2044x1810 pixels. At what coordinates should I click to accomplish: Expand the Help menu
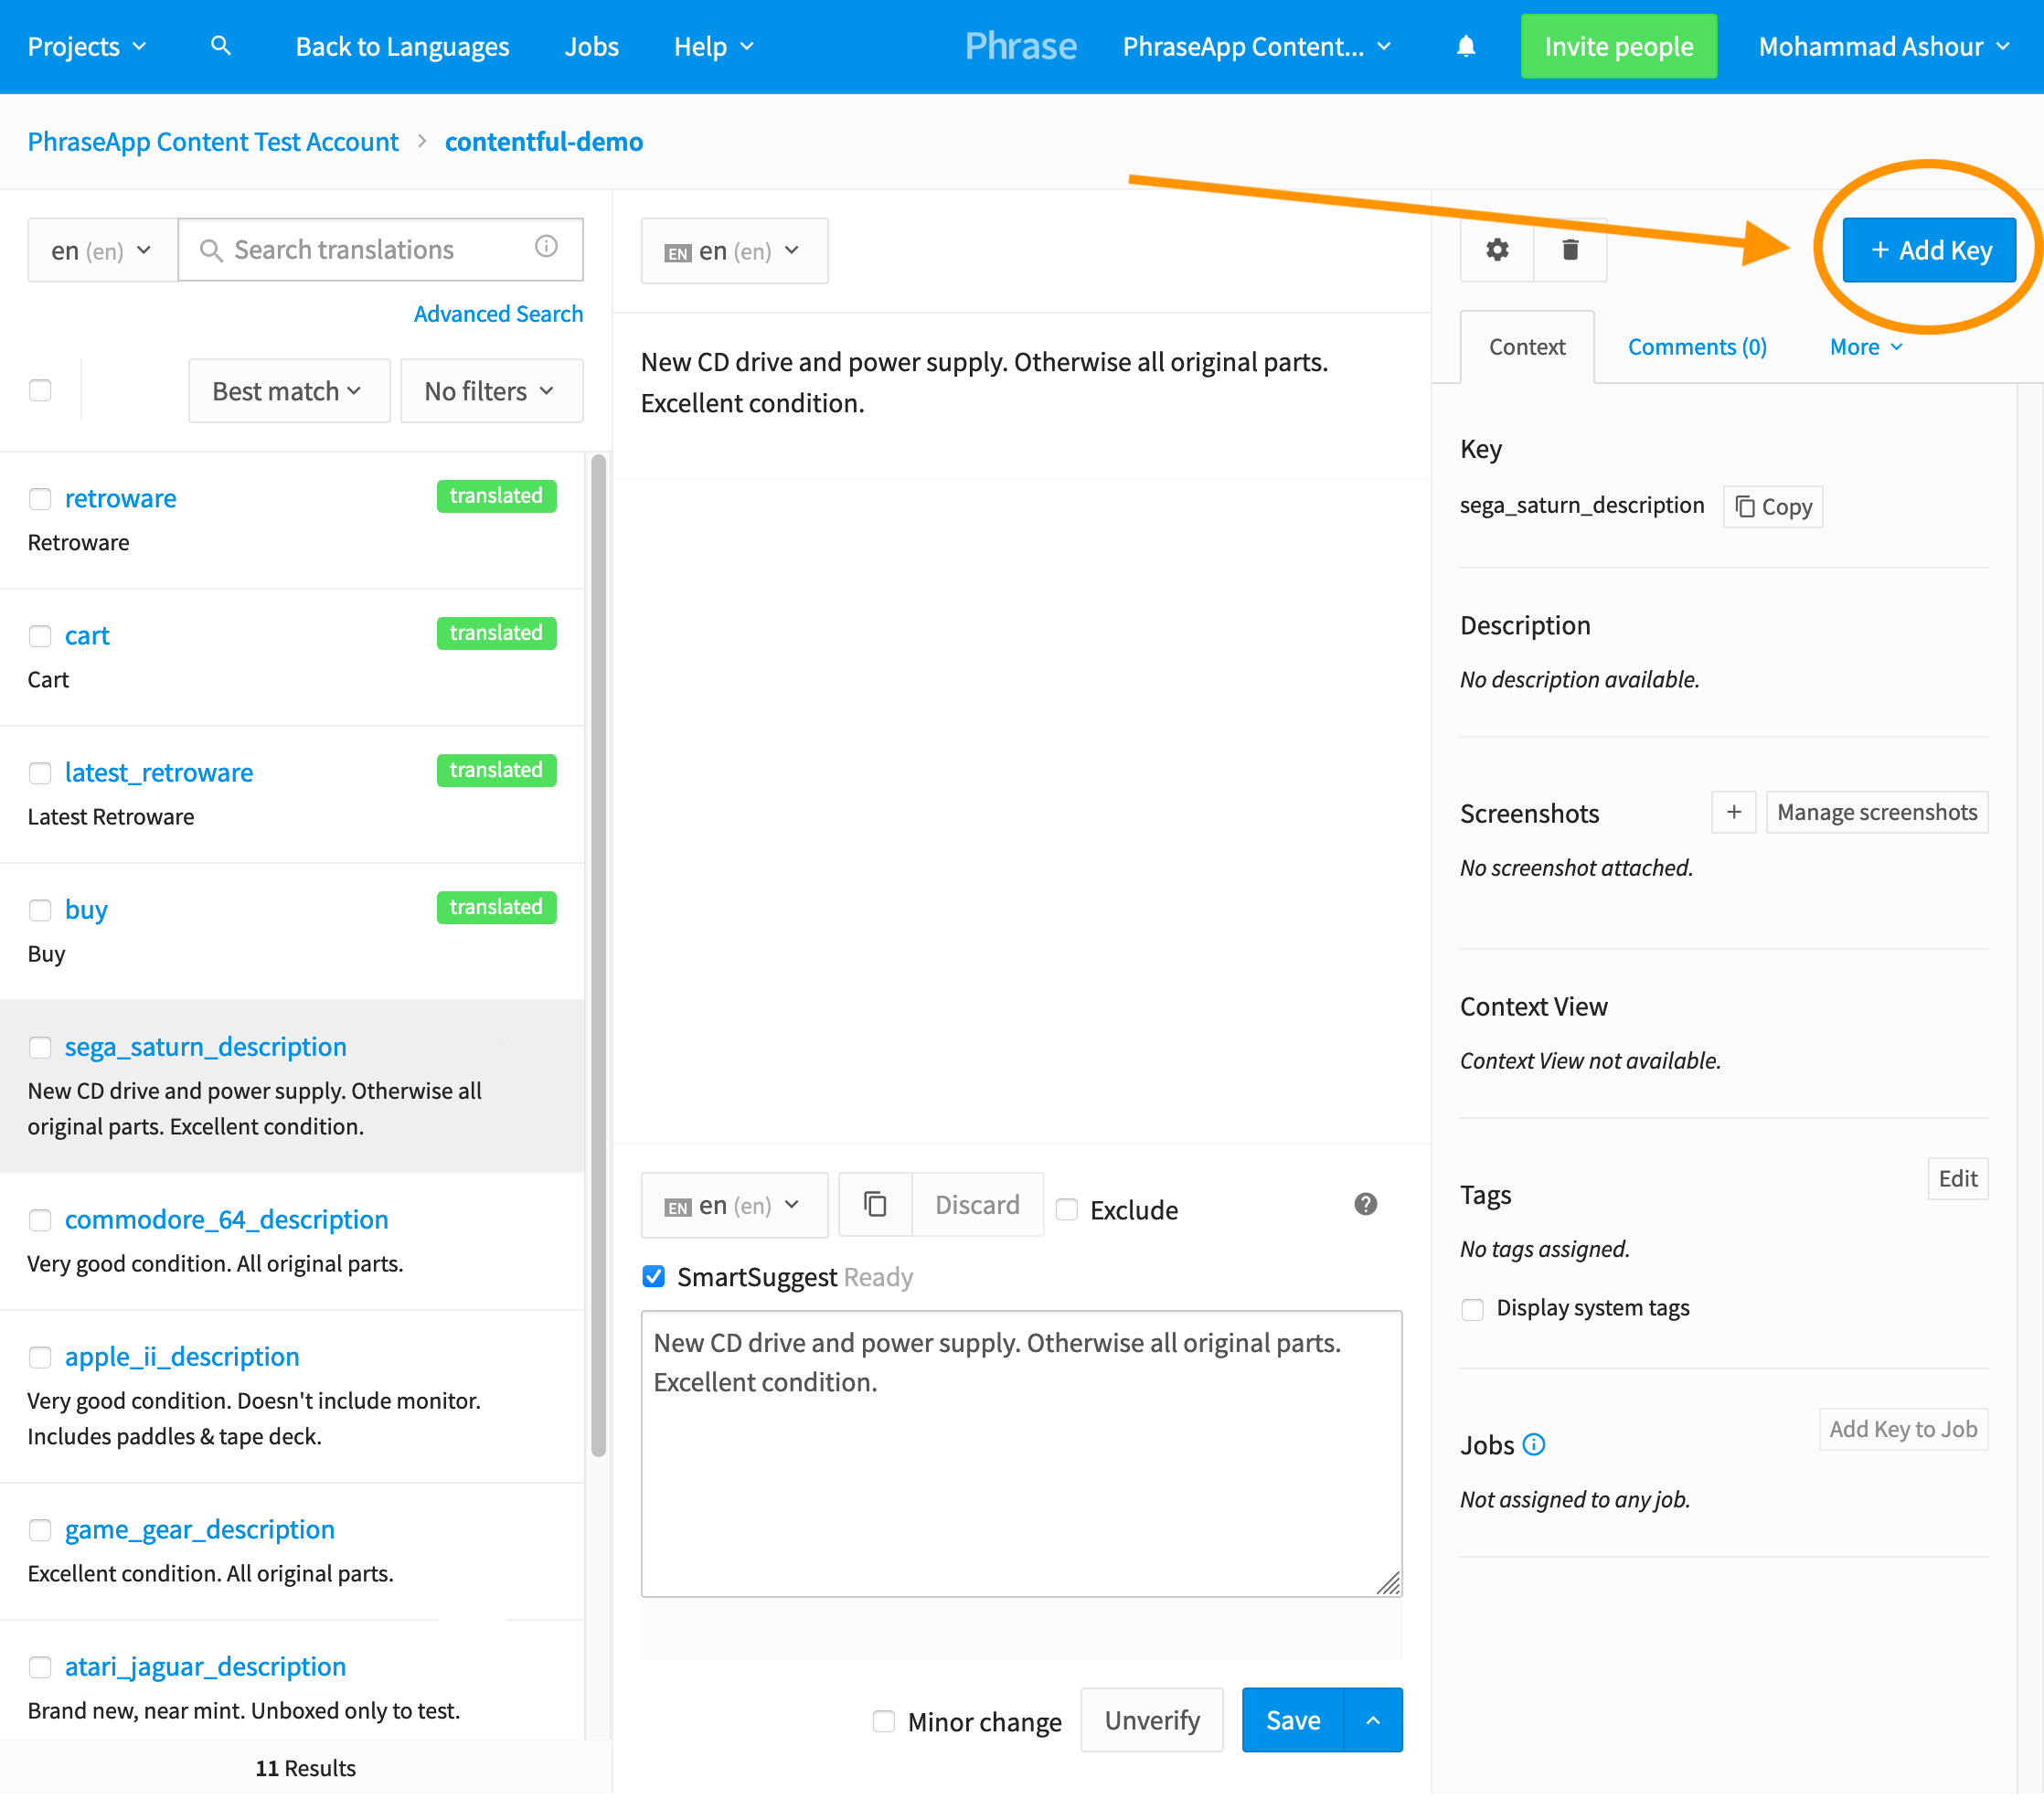(713, 46)
